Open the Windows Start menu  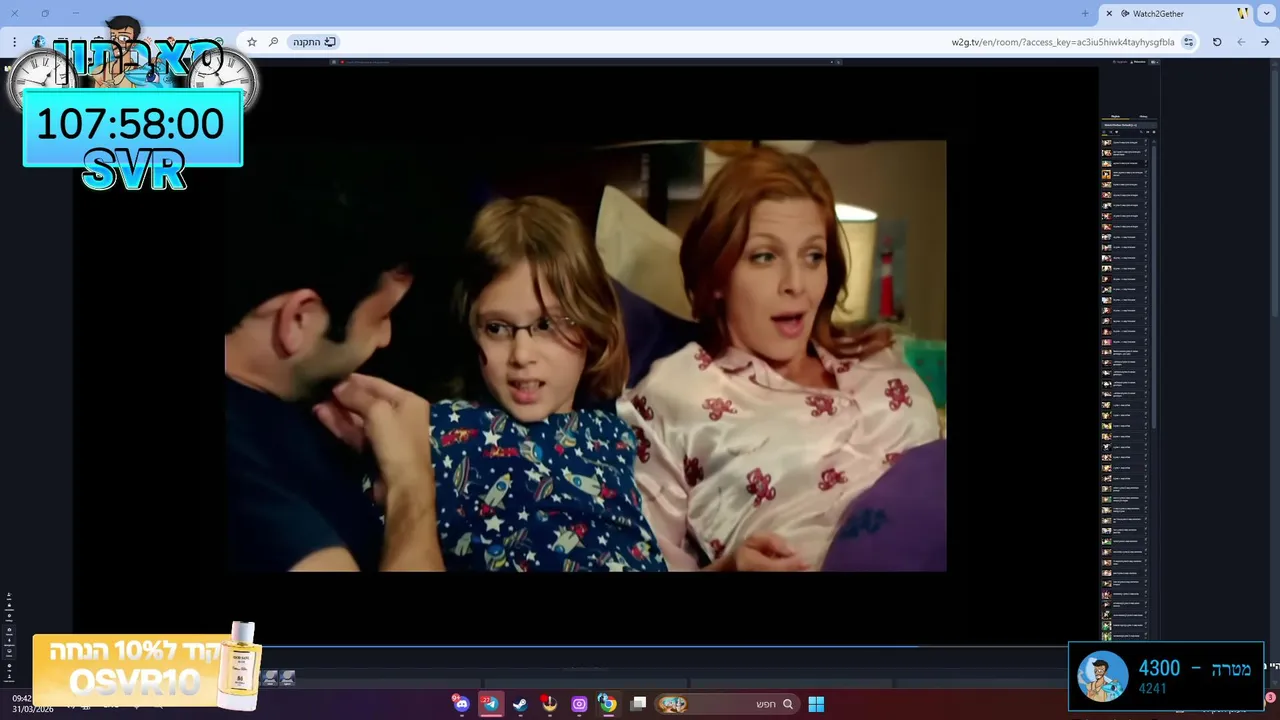click(x=816, y=704)
